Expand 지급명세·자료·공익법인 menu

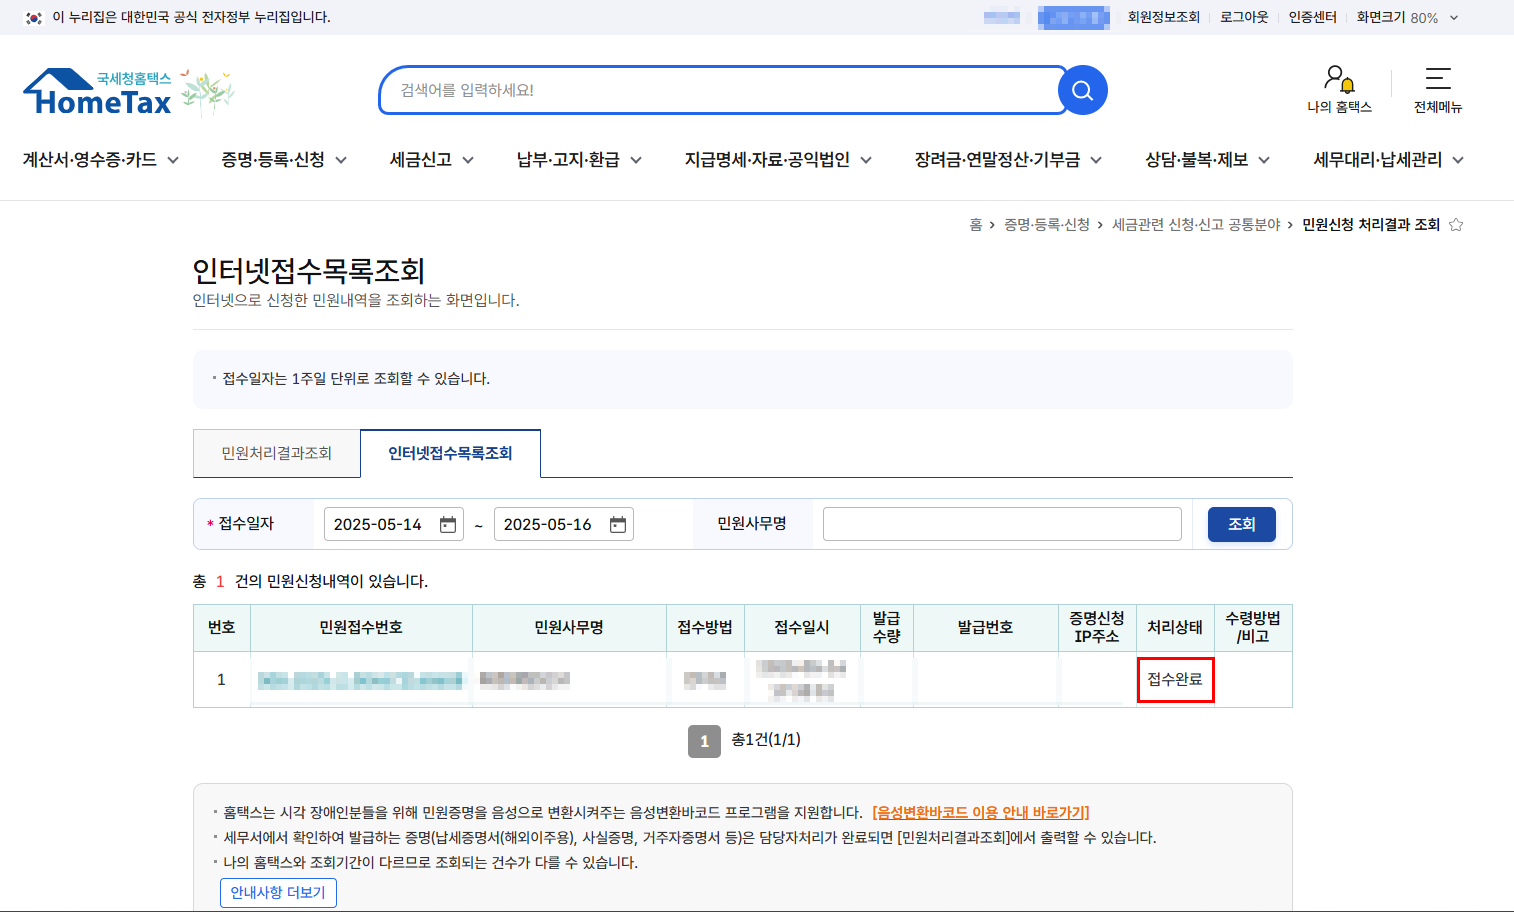pyautogui.click(x=778, y=160)
